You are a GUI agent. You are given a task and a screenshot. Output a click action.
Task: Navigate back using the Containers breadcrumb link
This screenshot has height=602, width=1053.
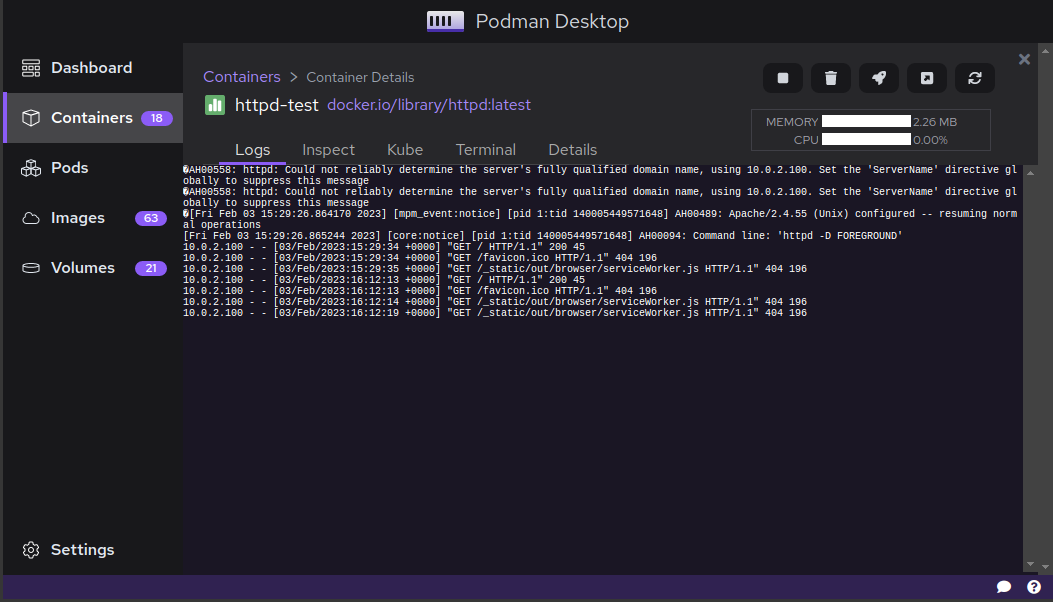[x=242, y=76]
